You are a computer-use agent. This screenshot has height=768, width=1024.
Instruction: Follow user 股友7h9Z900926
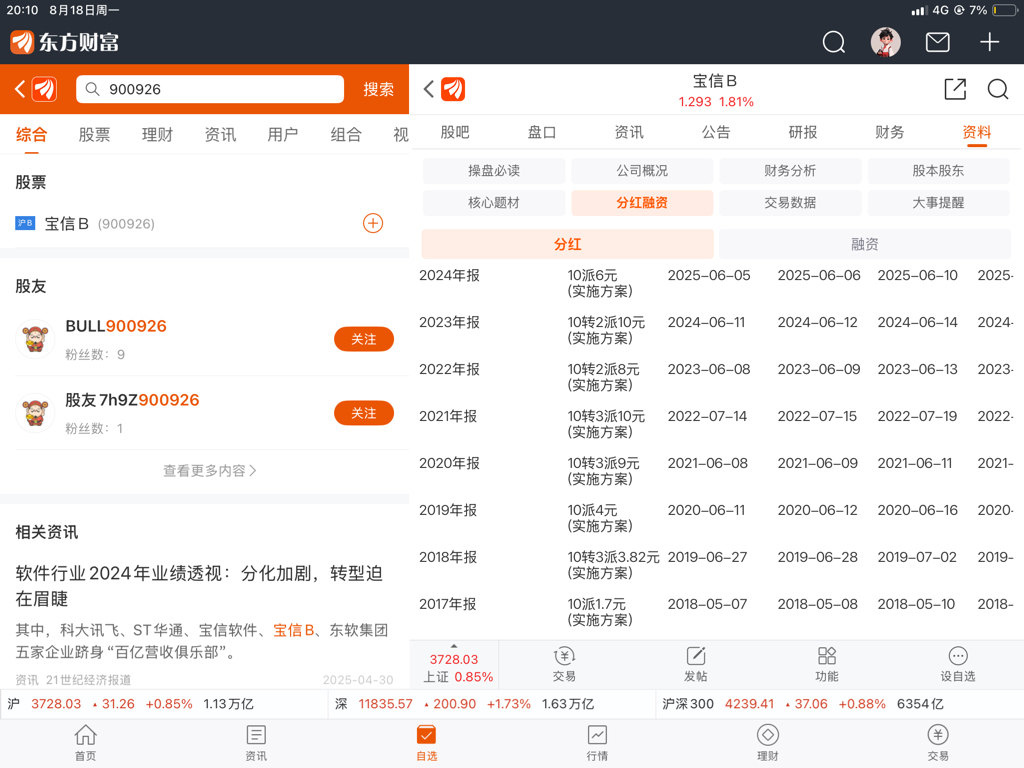pyautogui.click(x=364, y=413)
